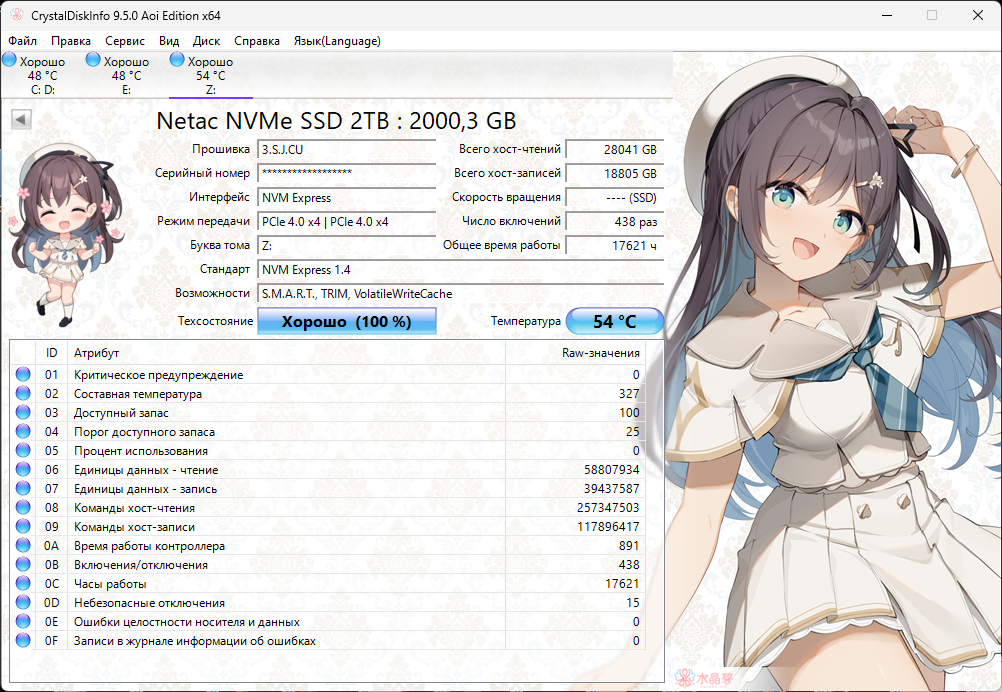
Task: Click the serial number field
Action: pyautogui.click(x=346, y=173)
